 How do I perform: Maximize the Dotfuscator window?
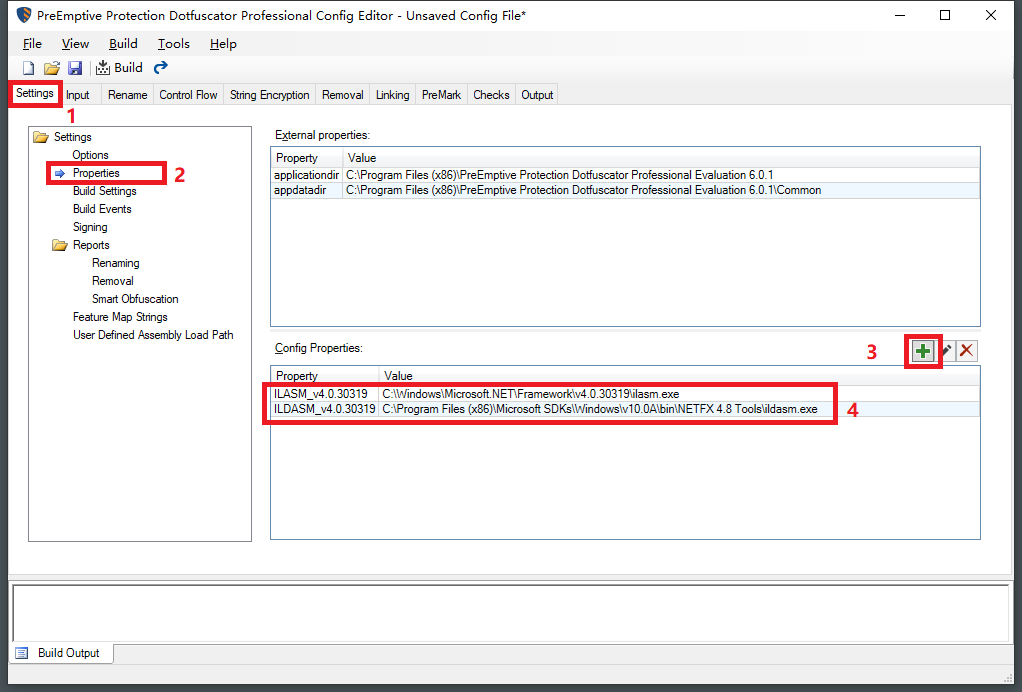pyautogui.click(x=945, y=15)
